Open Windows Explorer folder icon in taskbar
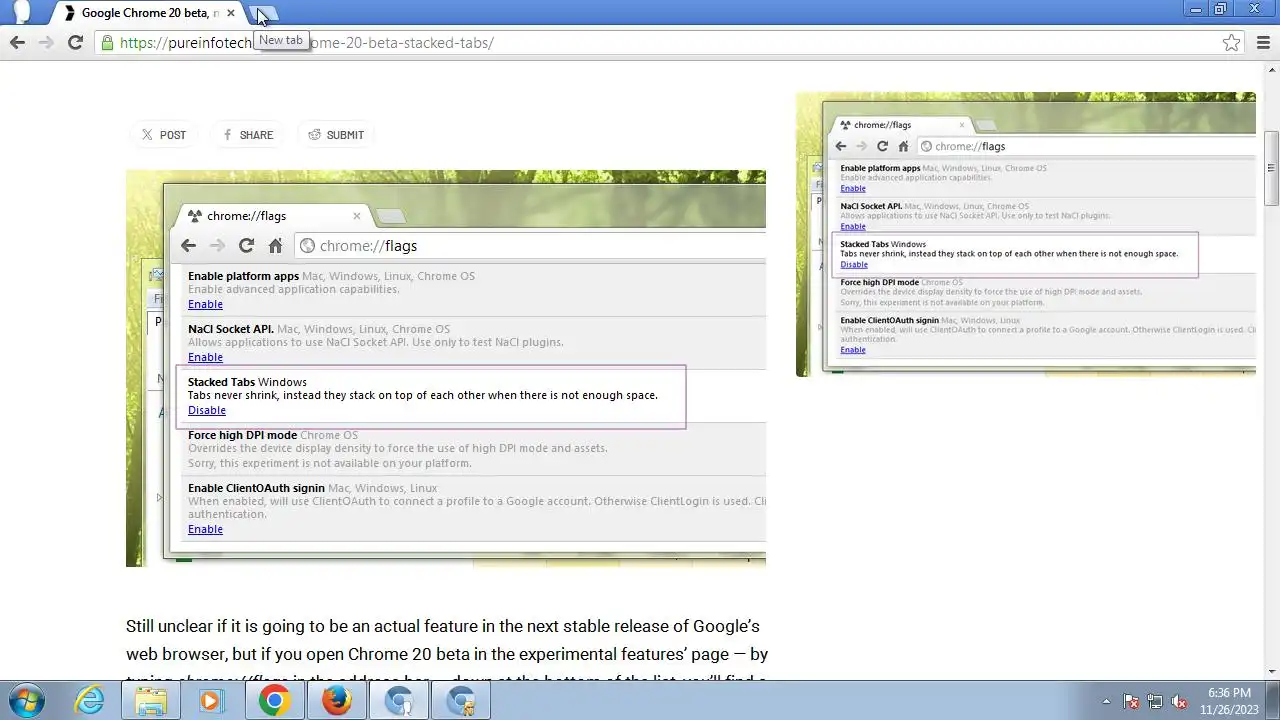 [x=151, y=701]
